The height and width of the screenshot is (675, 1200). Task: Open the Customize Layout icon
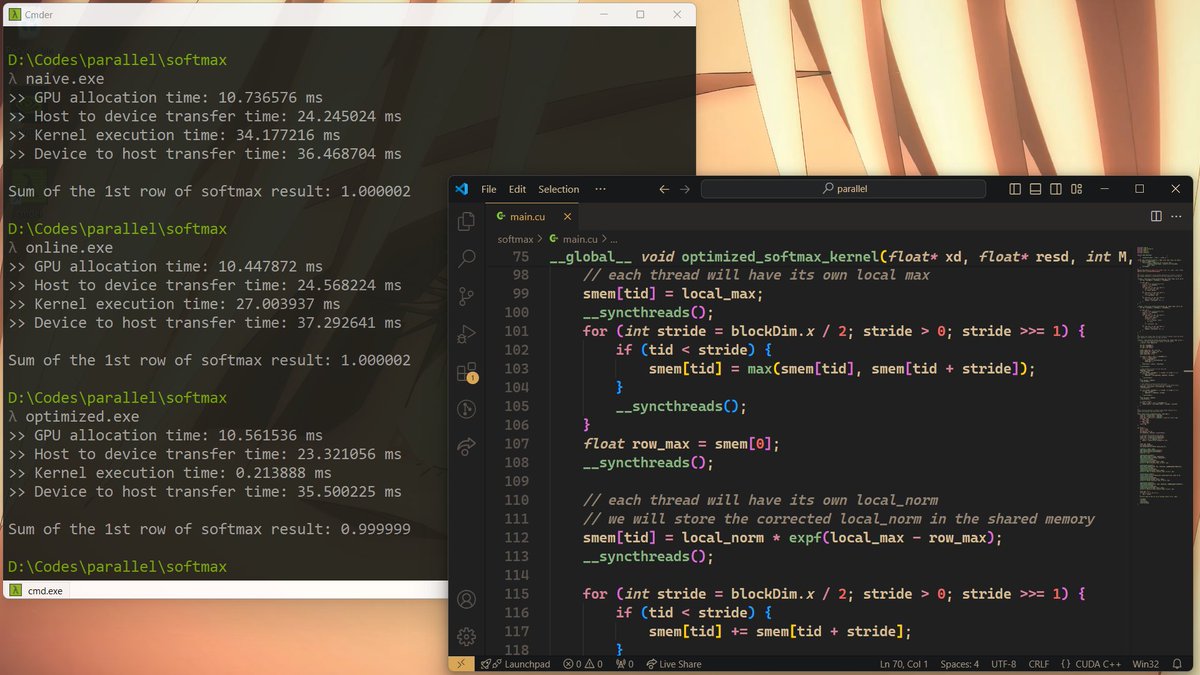[1077, 189]
